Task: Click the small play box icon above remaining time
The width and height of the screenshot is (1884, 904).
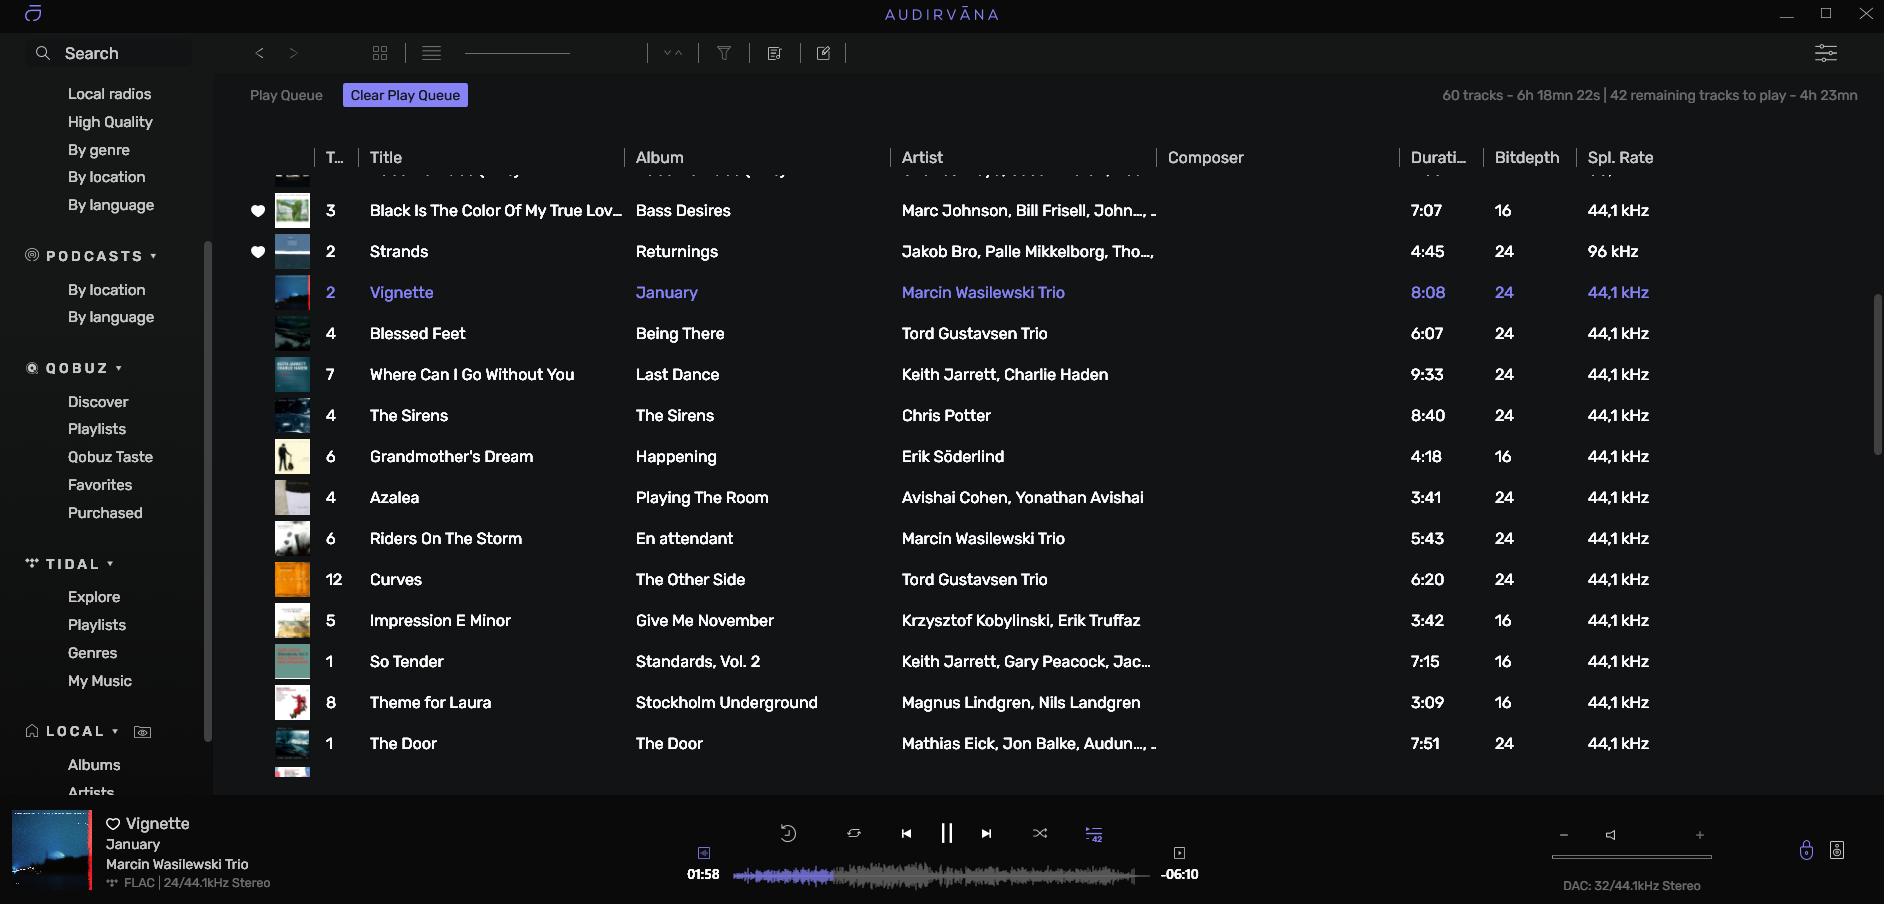Action: click(1179, 853)
